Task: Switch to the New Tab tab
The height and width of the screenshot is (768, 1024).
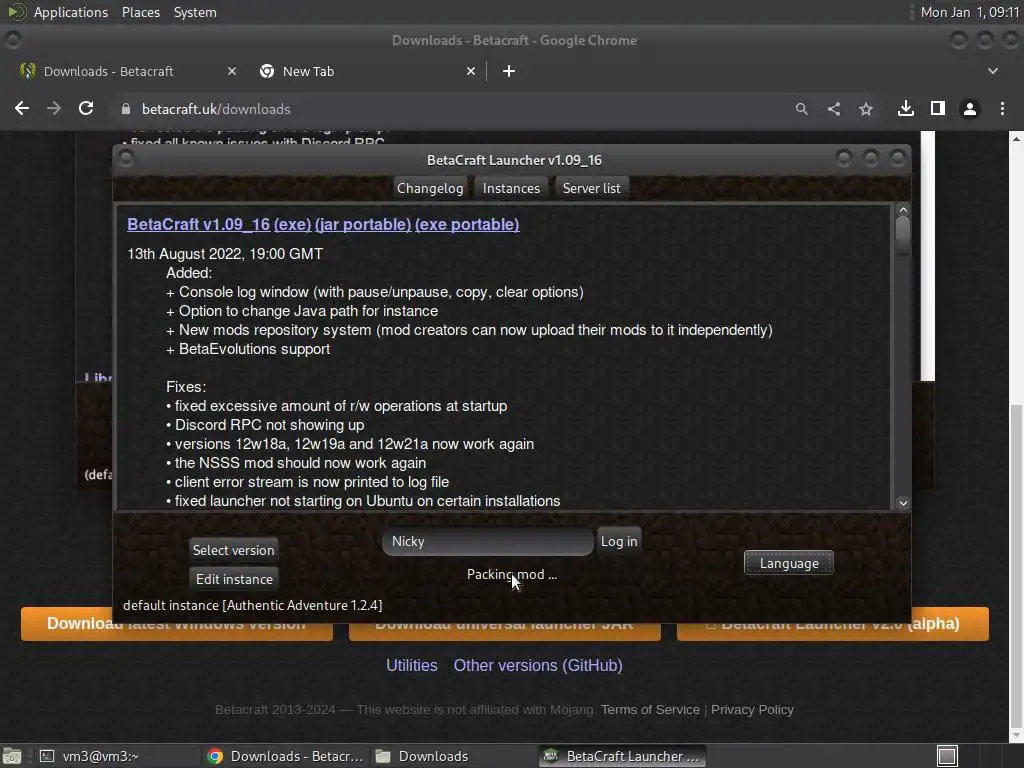Action: click(x=366, y=71)
